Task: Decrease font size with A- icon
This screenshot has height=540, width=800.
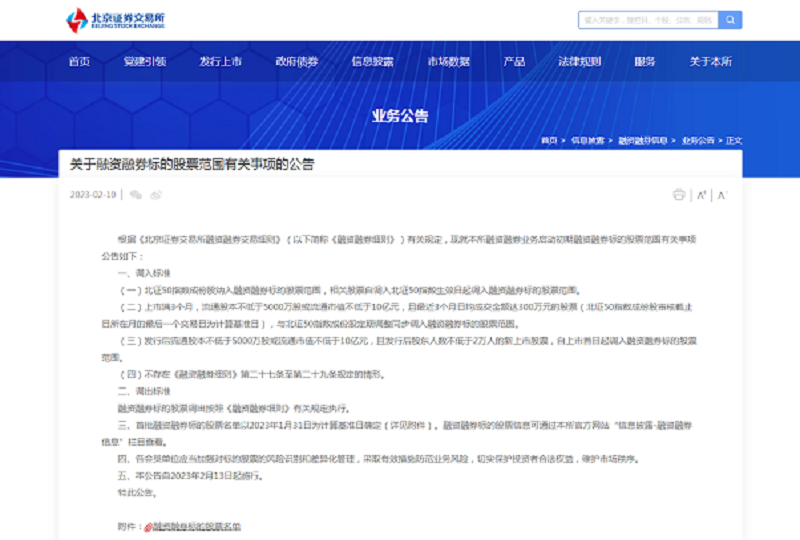Action: pos(722,194)
